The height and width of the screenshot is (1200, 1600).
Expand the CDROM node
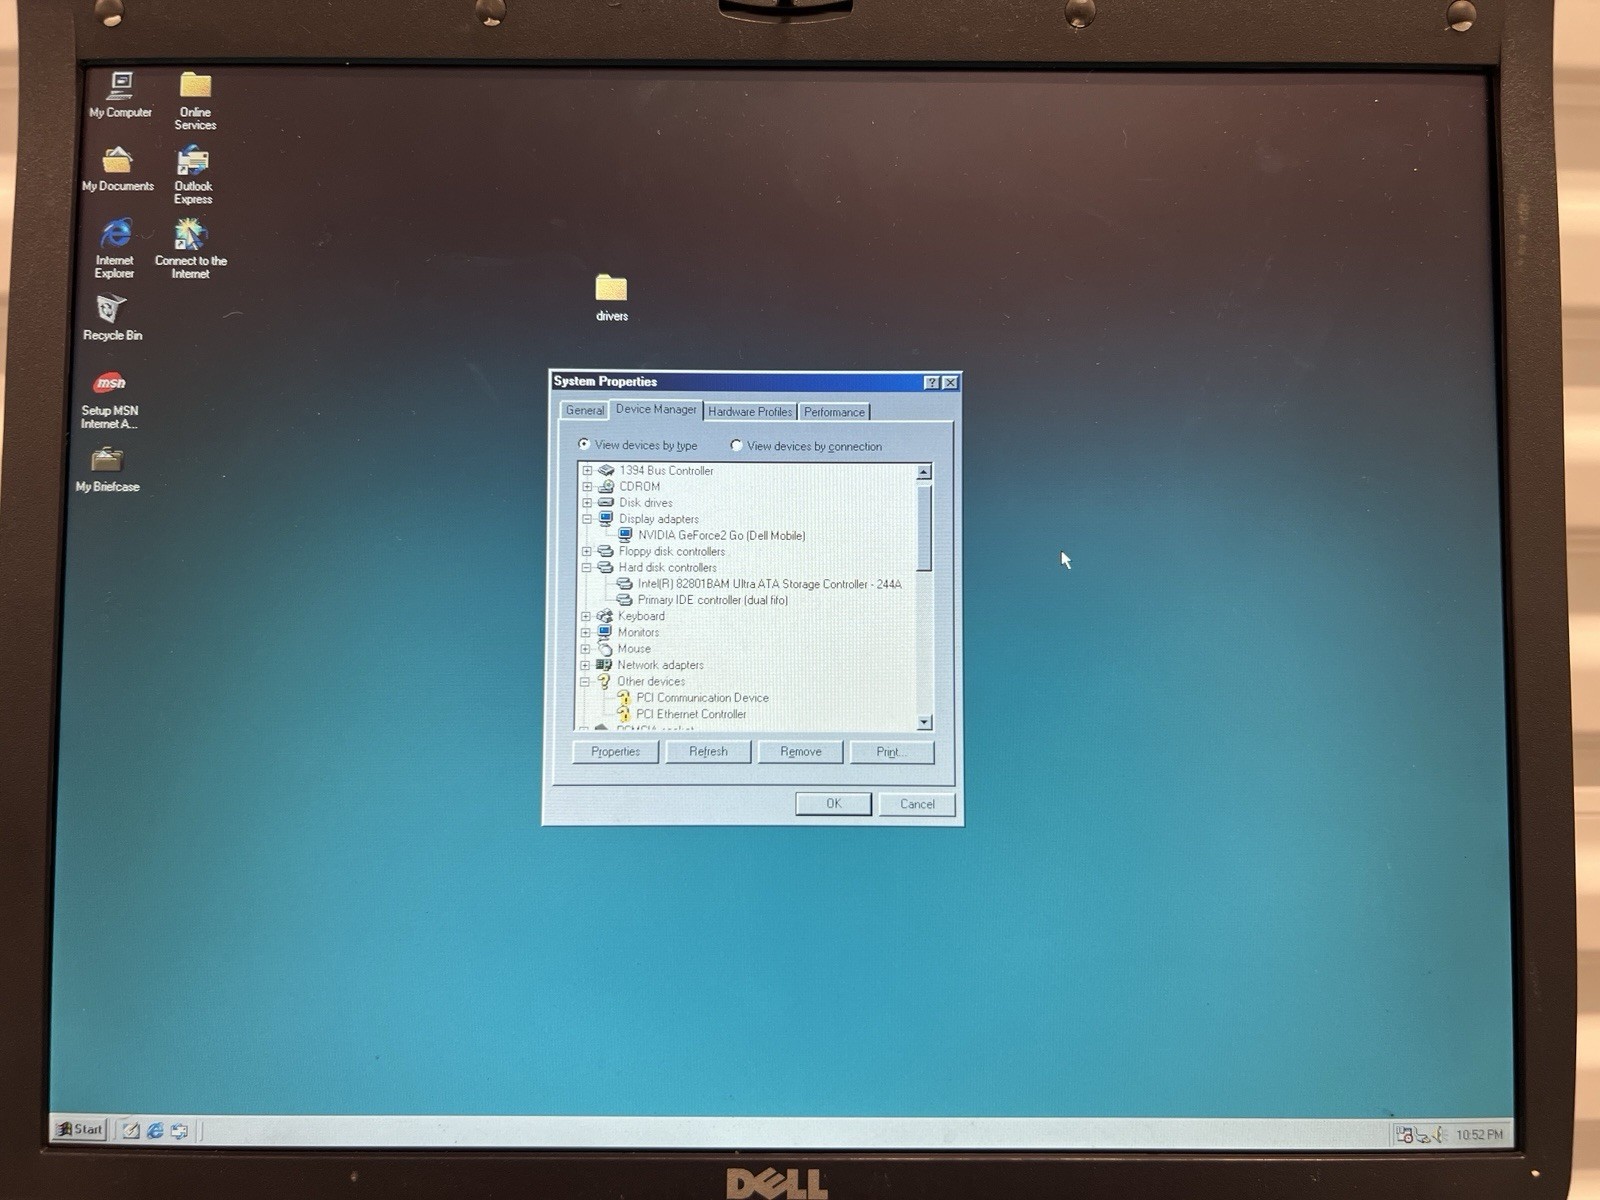click(x=588, y=486)
